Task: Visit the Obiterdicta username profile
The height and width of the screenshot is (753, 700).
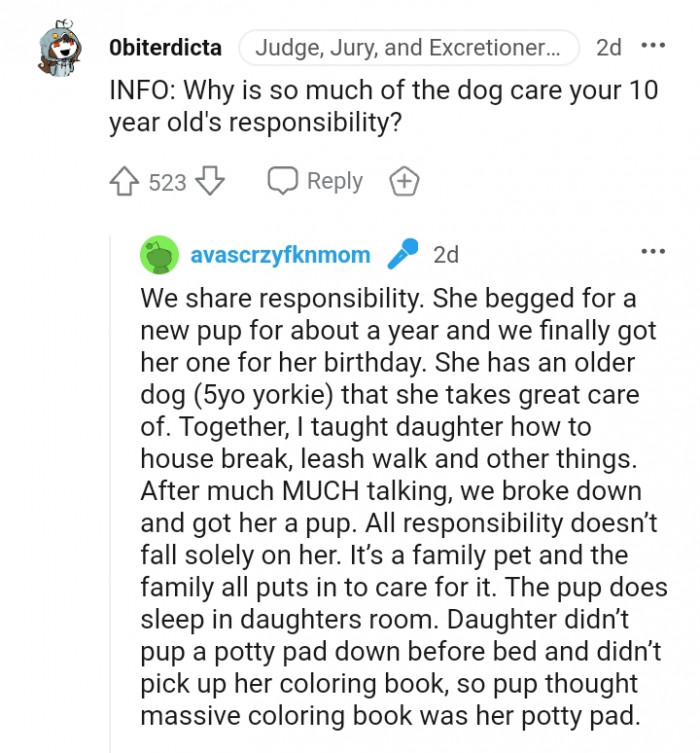Action: pyautogui.click(x=166, y=48)
